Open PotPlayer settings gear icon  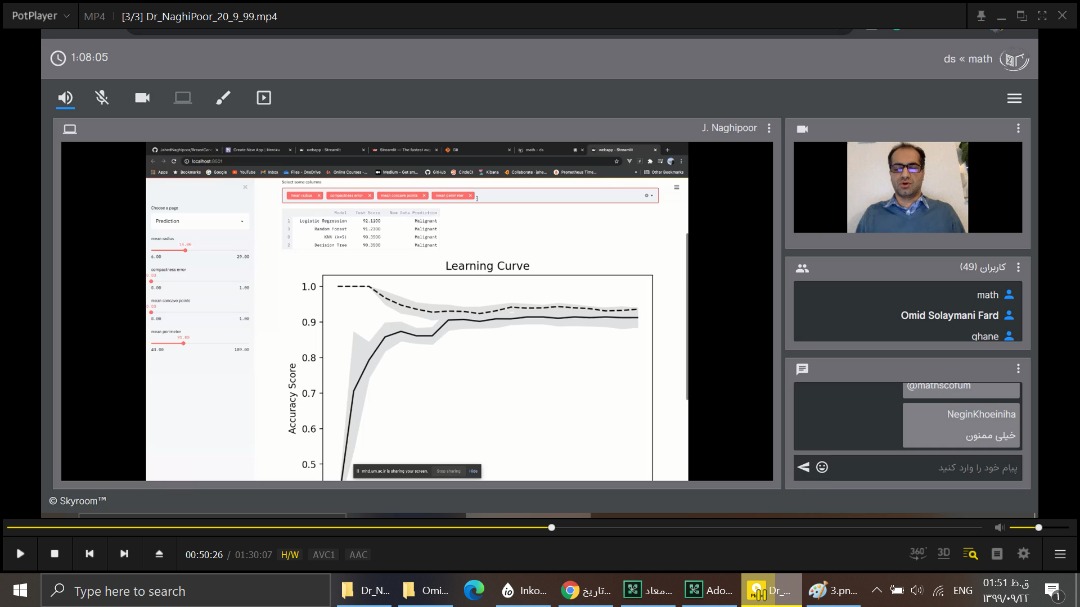[x=1023, y=554]
